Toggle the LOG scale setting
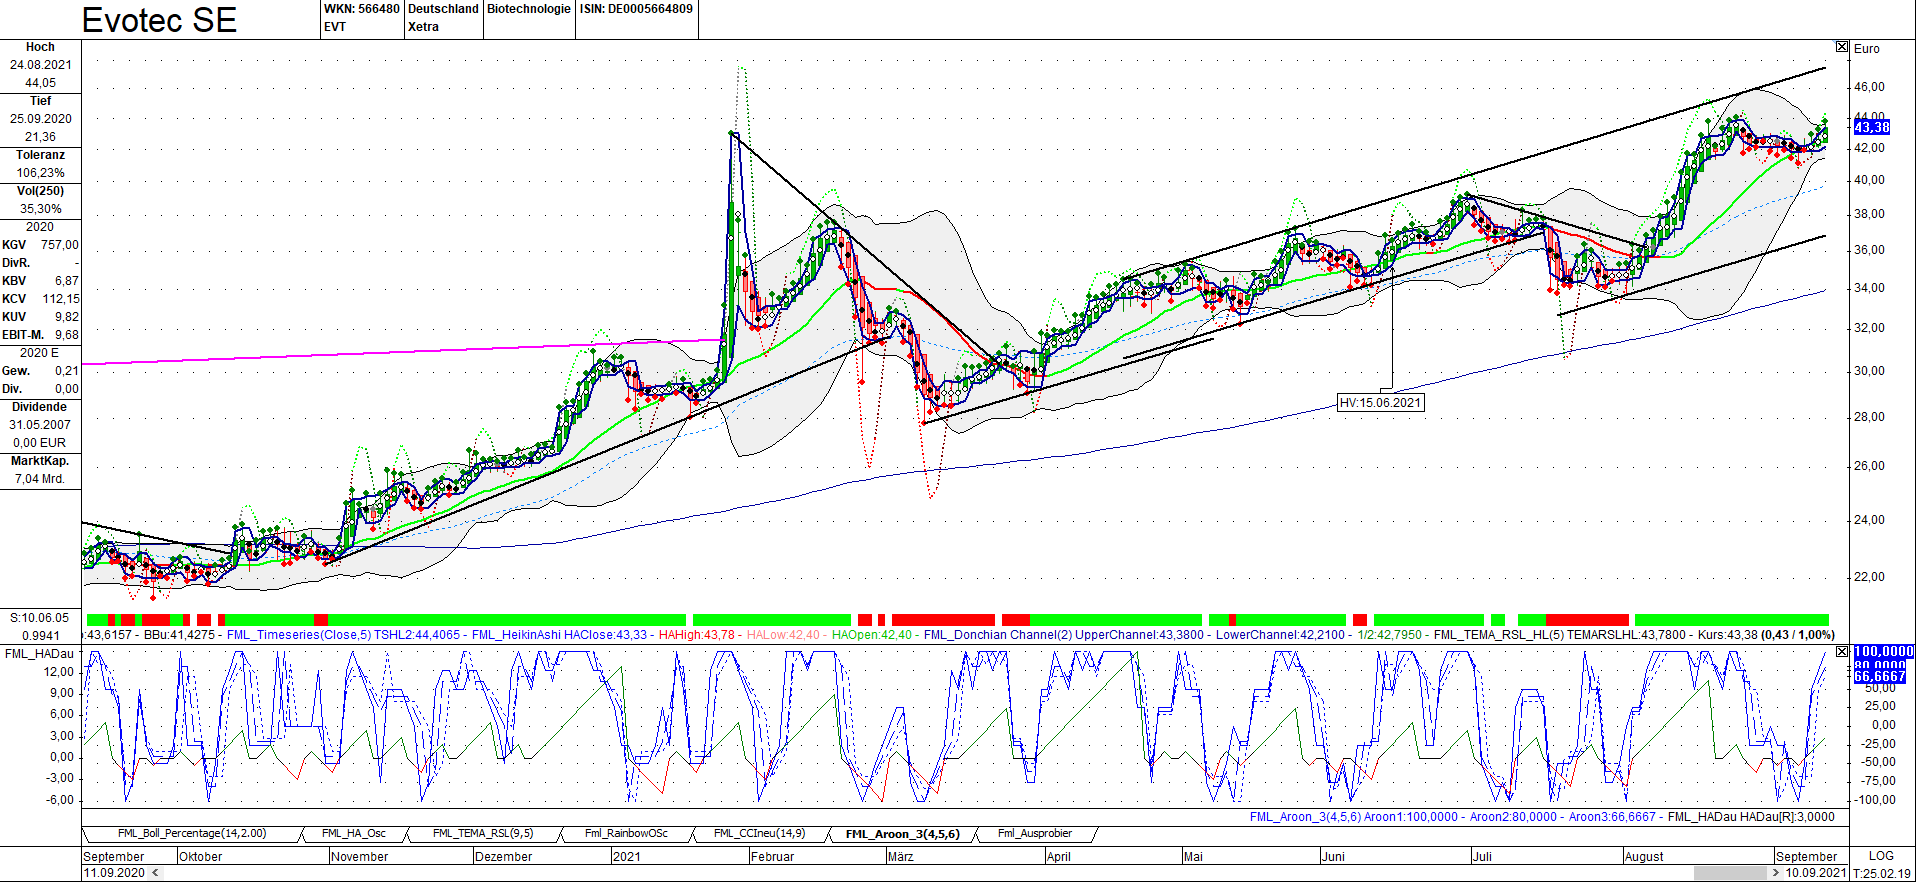This screenshot has width=1916, height=882. pos(1881,856)
